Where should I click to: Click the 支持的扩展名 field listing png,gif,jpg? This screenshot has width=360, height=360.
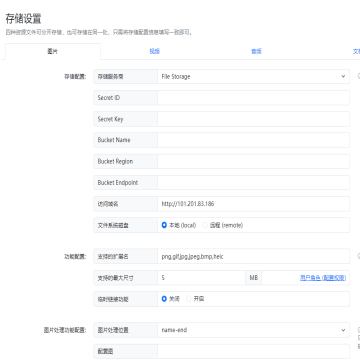253,256
